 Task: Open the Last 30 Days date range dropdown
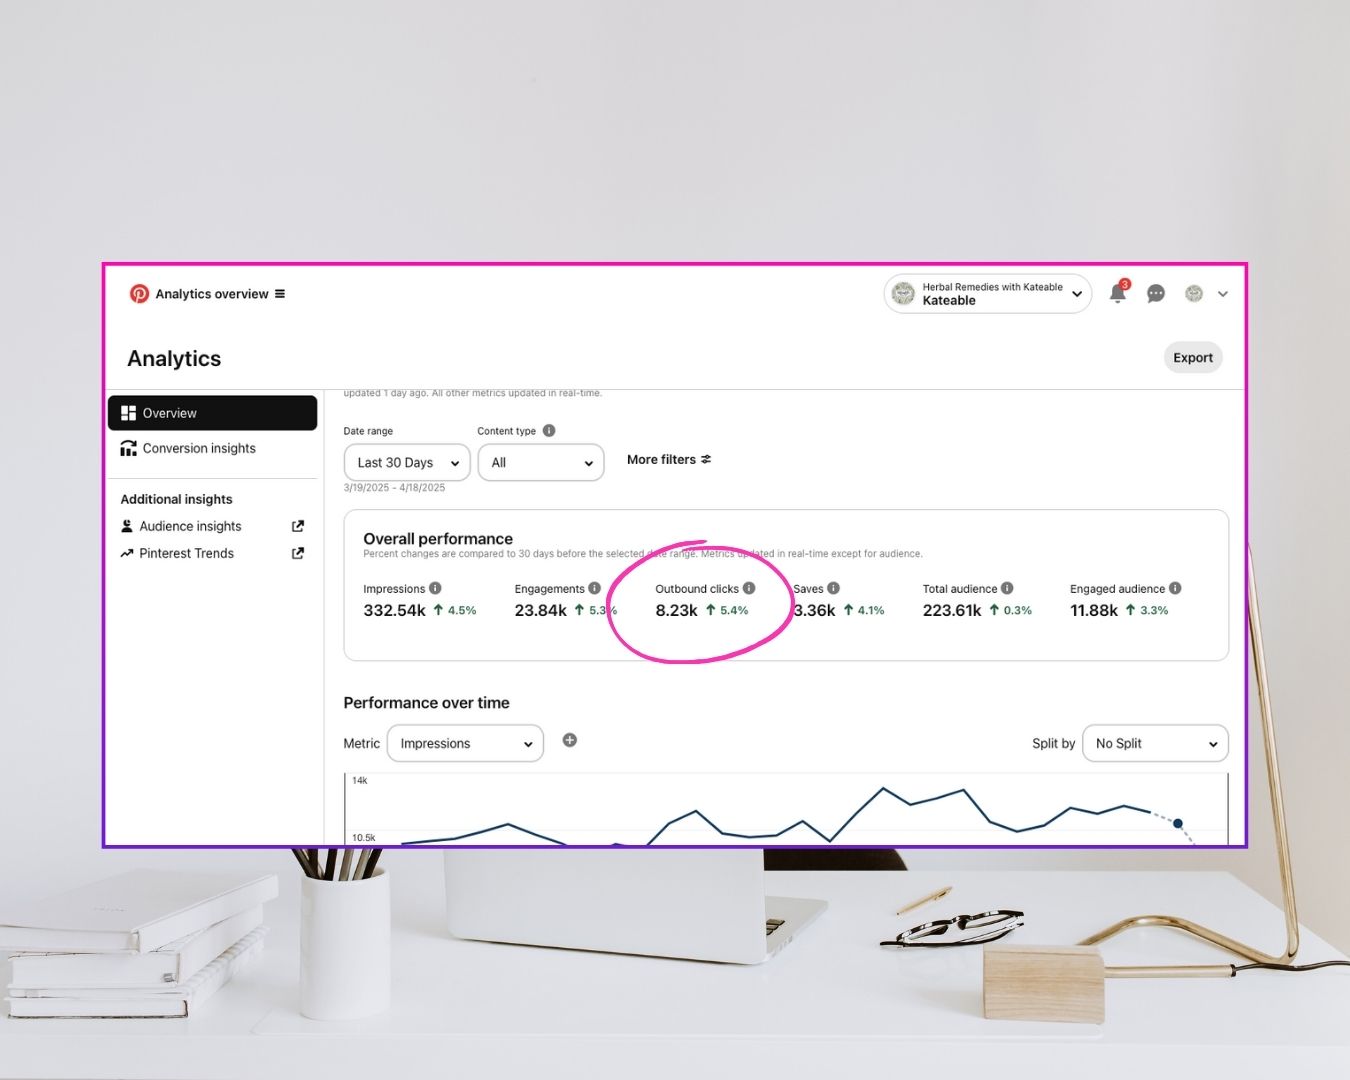406,462
